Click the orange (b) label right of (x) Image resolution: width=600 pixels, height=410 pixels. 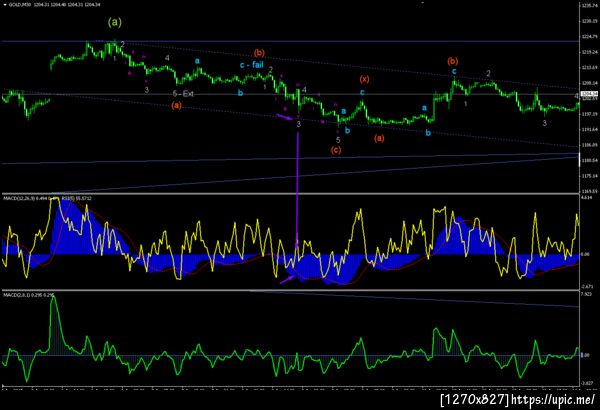[453, 61]
